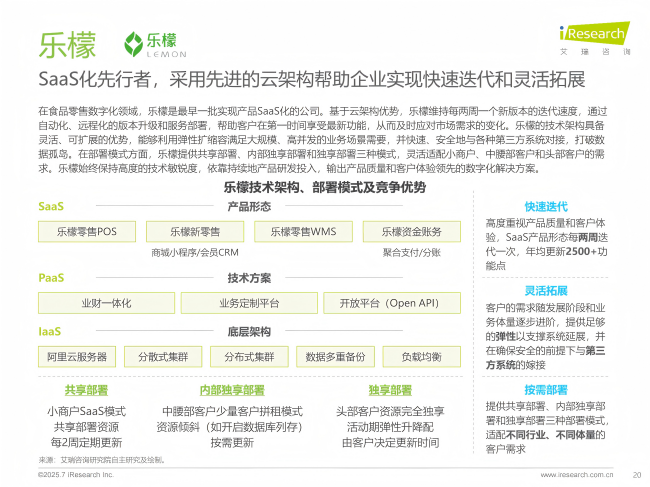Select the 业财一体化 box
Image resolution: width=650 pixels, height=487 pixels.
[107, 303]
